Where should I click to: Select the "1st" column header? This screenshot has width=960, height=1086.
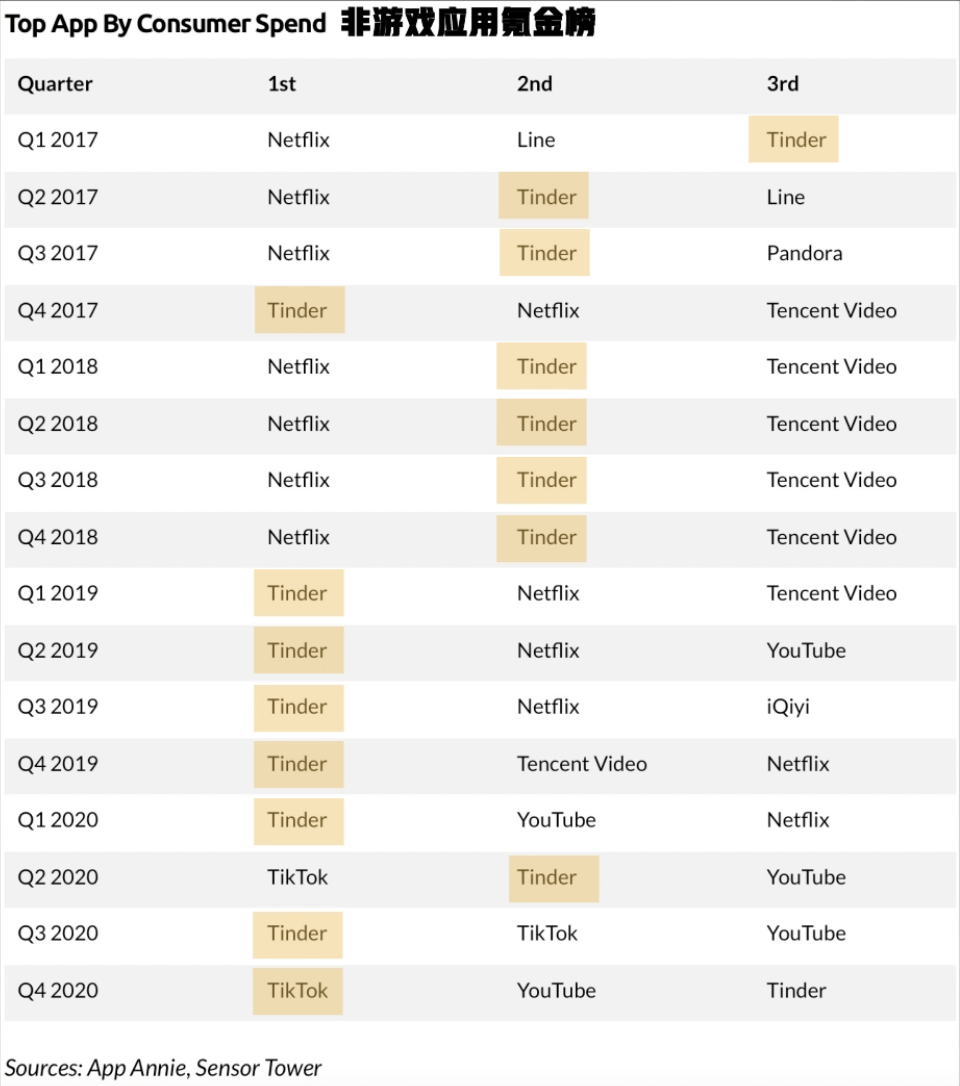[x=281, y=84]
